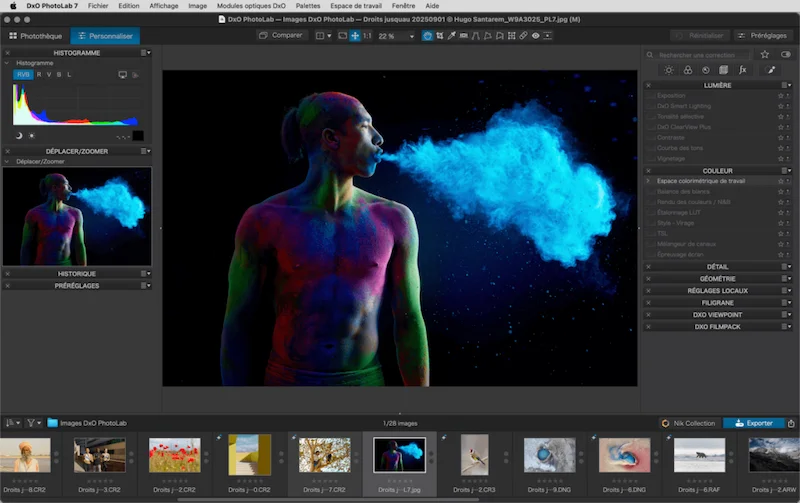
Task: Show highlight clipping with the sun icon
Action: [x=31, y=135]
